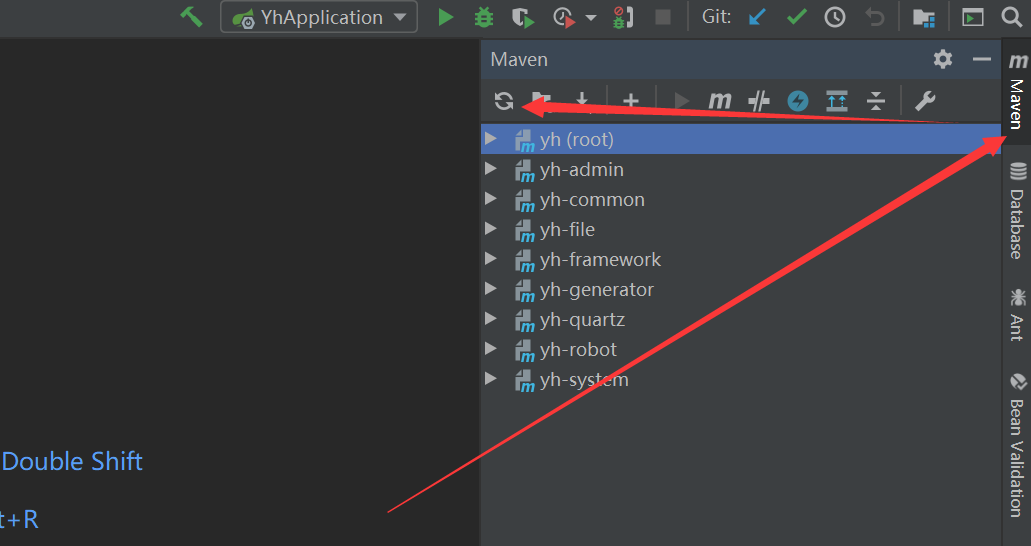Click Execute Maven Goal 'm' icon
Screen dimensions: 1031x546
[x=720, y=101]
